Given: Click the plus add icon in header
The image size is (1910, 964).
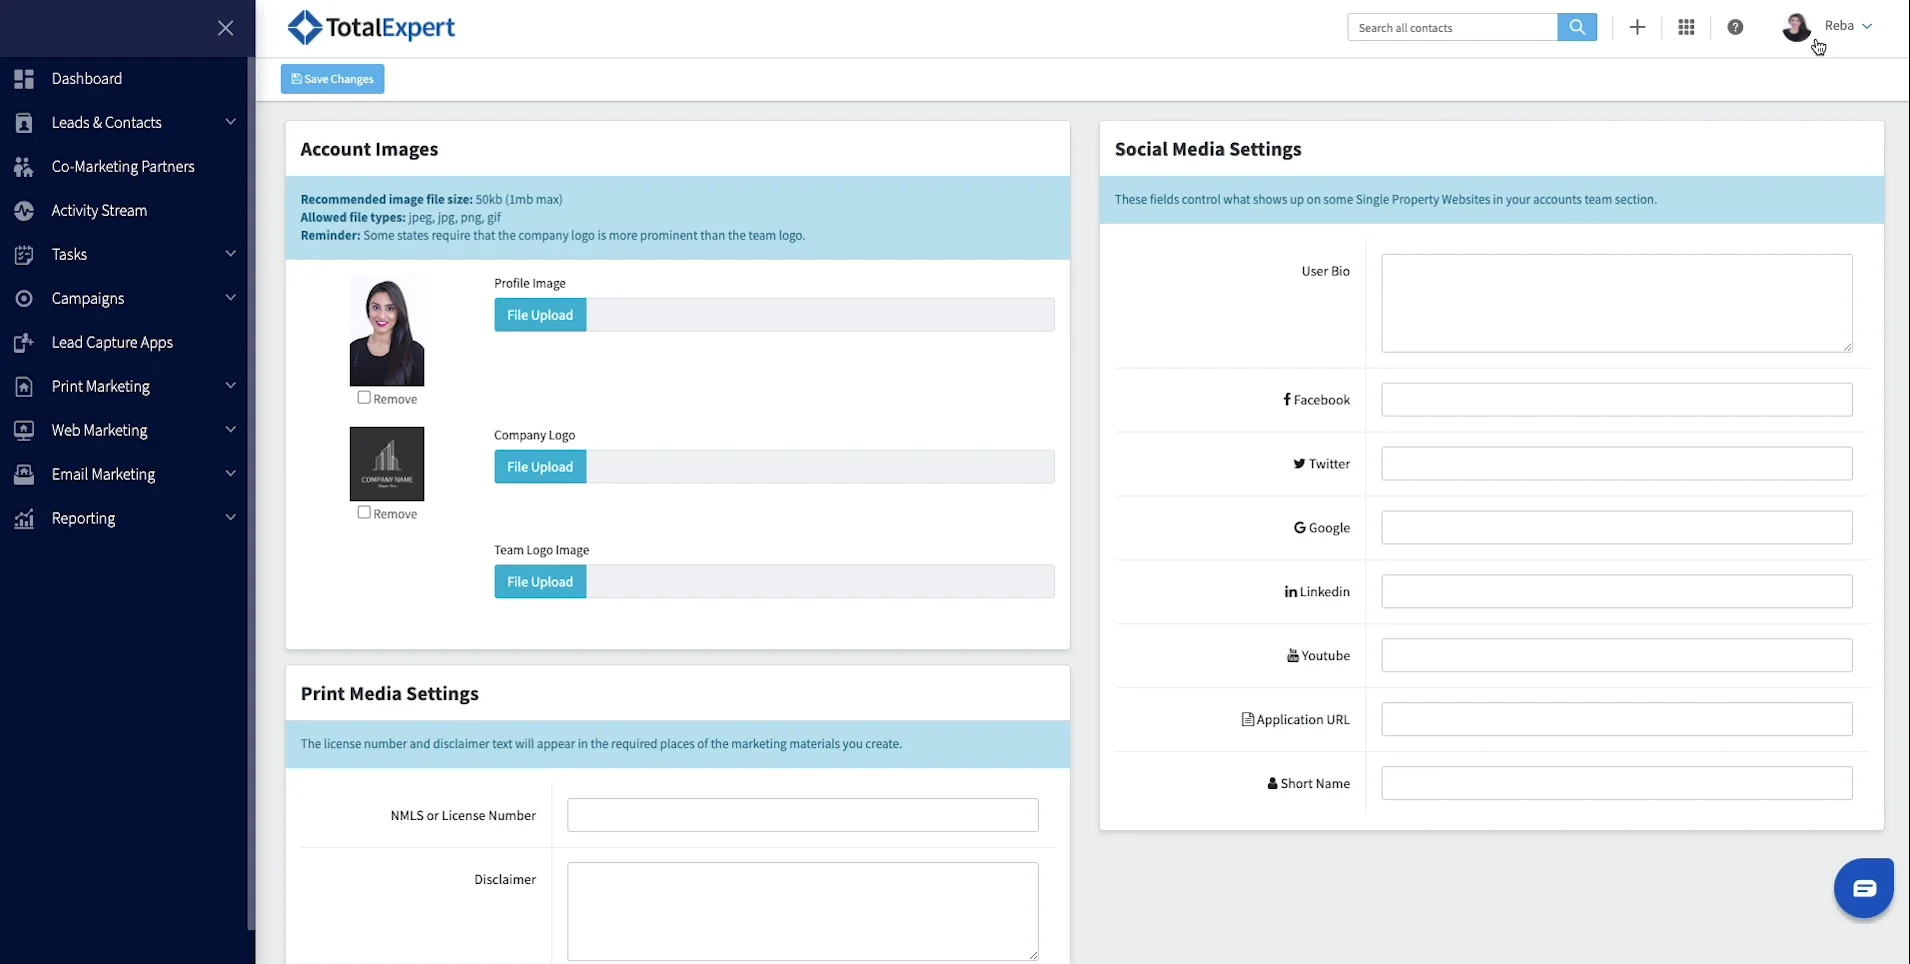Looking at the screenshot, I should (x=1637, y=28).
